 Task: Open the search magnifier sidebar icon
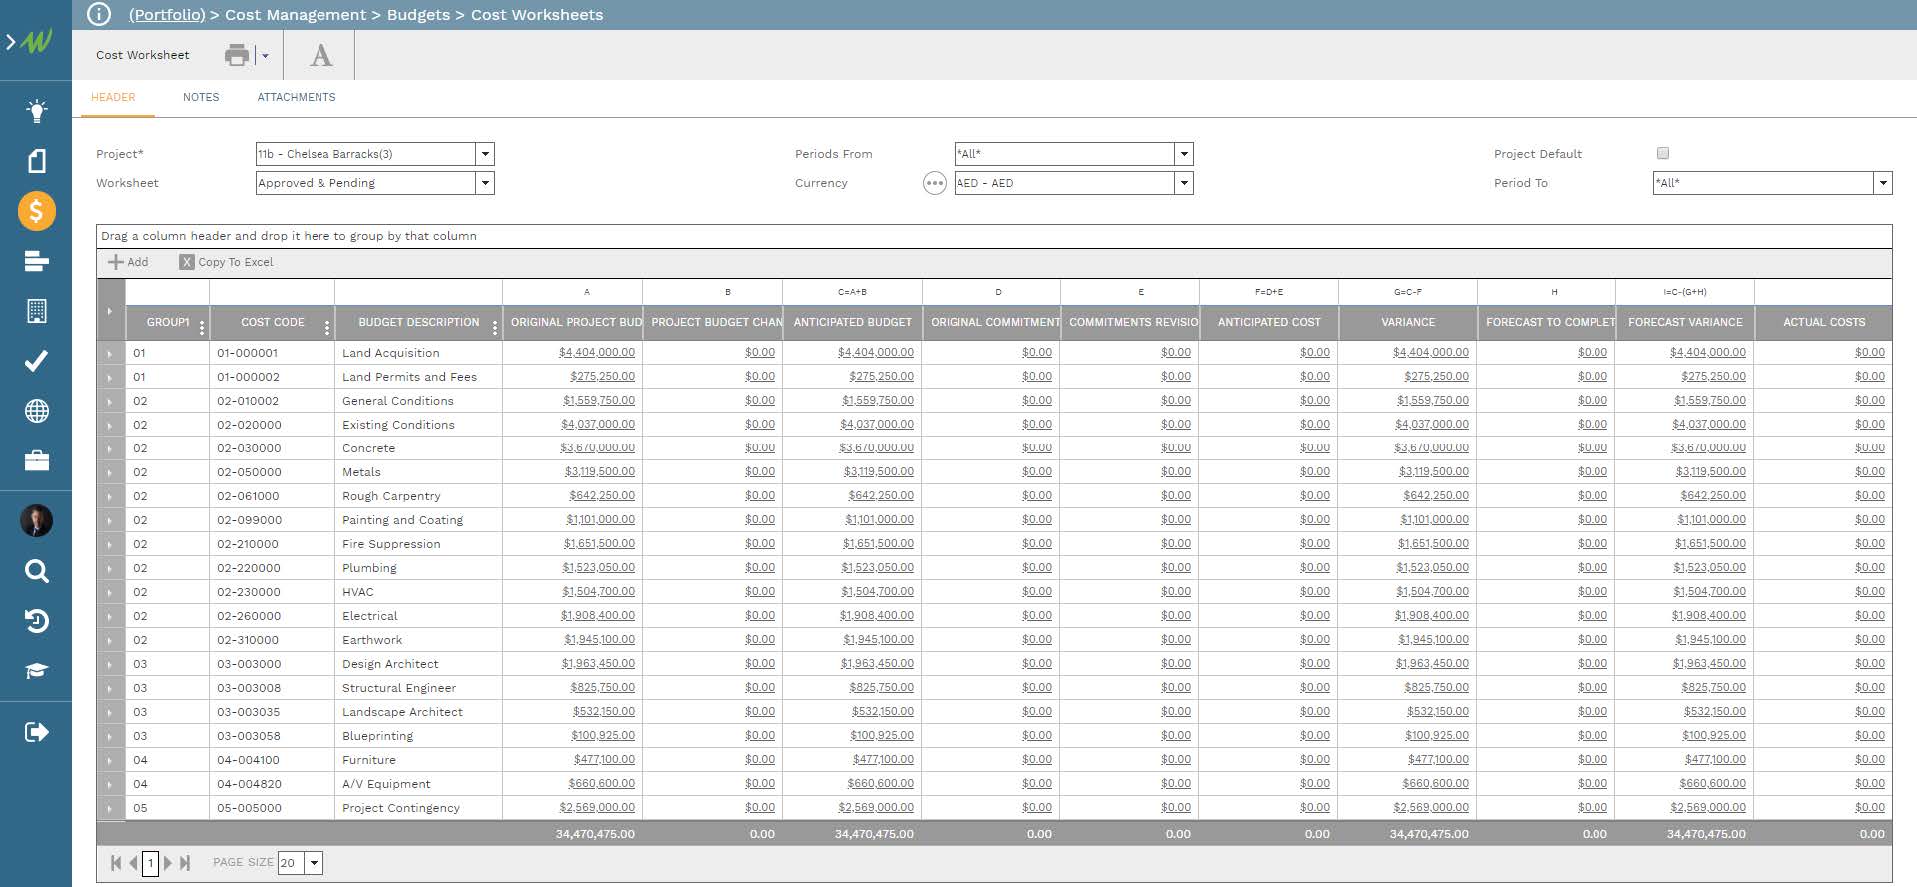[36, 571]
